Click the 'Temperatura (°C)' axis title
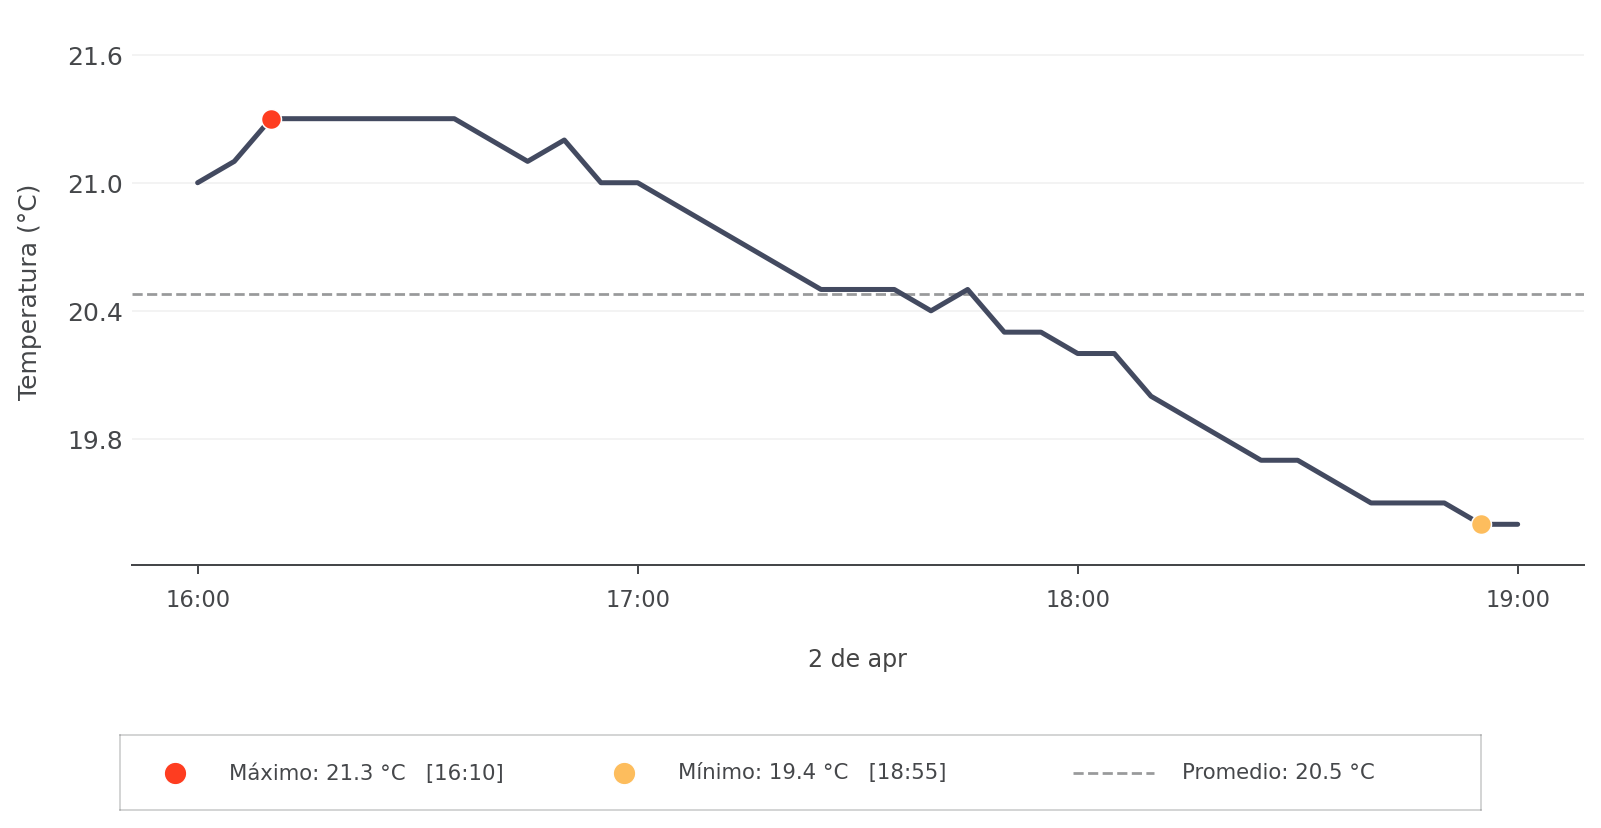Image resolution: width=1601 pixels, height=828 pixels. pos(28,292)
